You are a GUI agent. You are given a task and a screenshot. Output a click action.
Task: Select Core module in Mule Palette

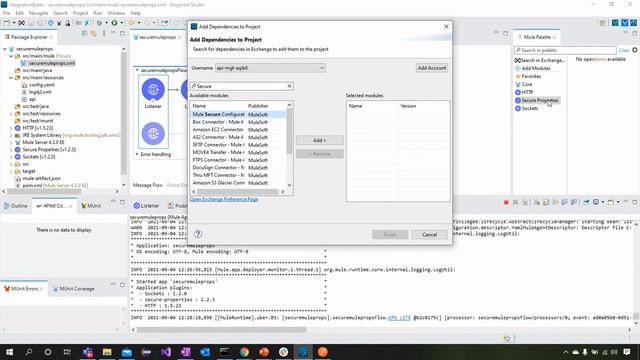(524, 84)
